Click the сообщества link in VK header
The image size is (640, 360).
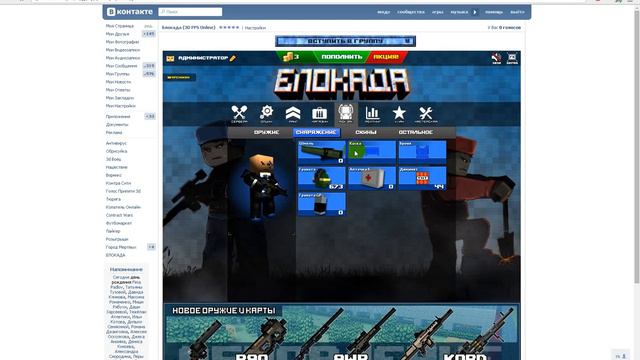(x=411, y=12)
